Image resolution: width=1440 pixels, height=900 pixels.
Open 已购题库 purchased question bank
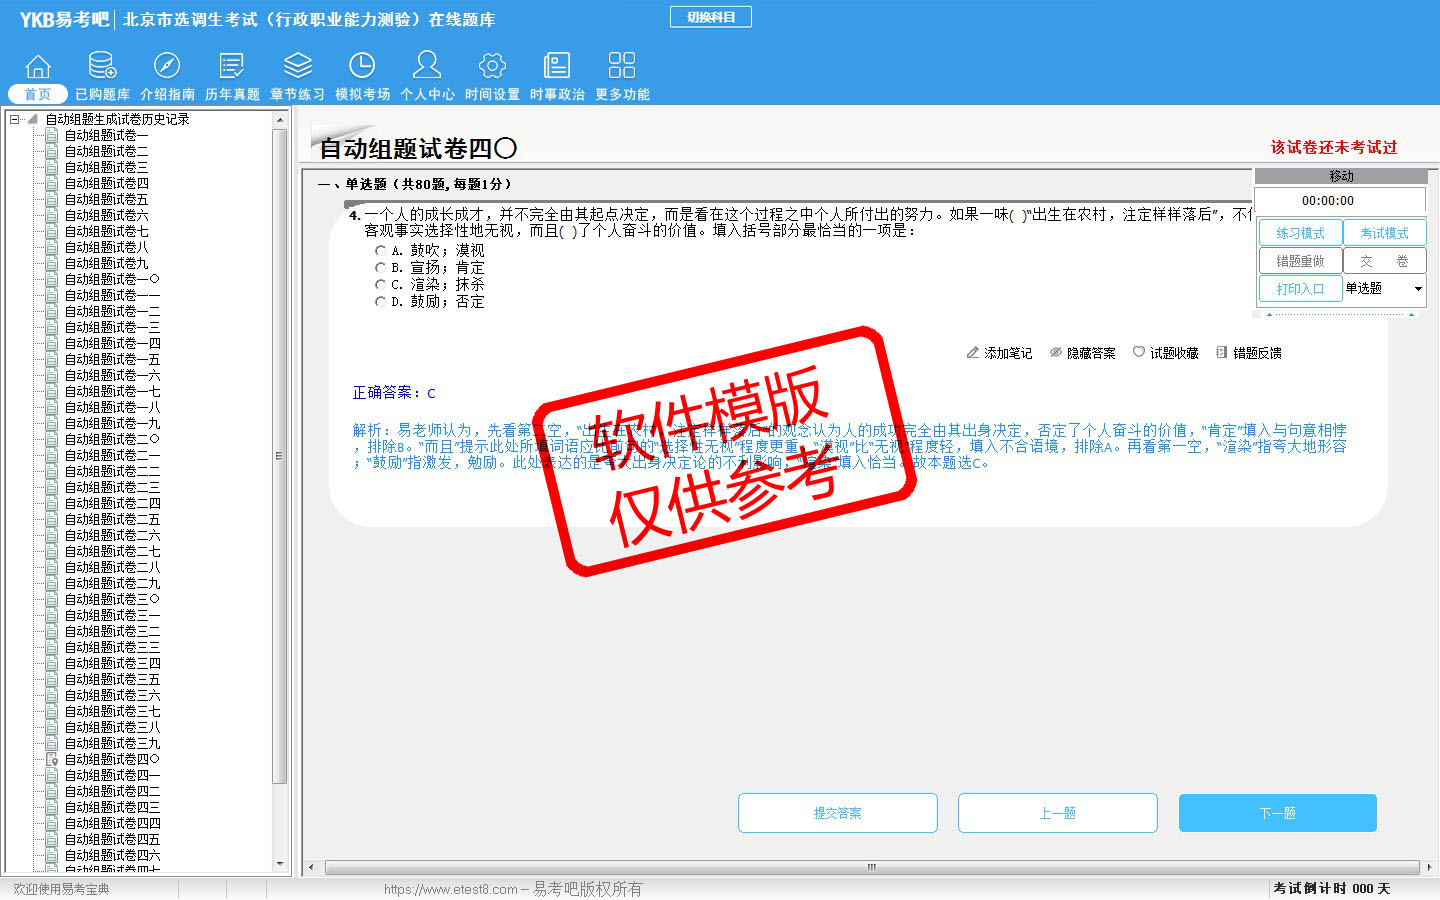pos(102,66)
